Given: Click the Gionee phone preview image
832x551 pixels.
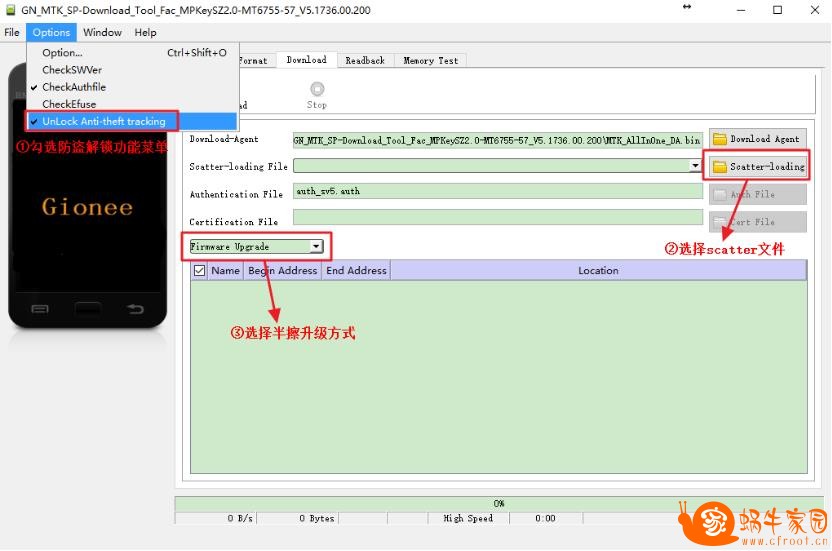Looking at the screenshot, I should coord(88,196).
